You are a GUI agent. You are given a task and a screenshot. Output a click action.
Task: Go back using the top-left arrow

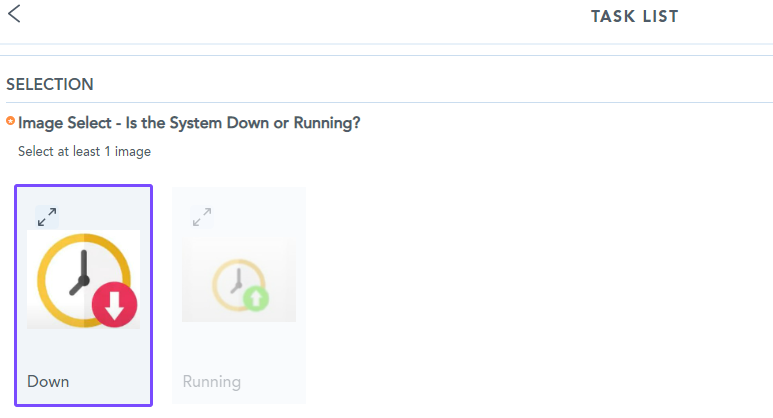coord(14,14)
